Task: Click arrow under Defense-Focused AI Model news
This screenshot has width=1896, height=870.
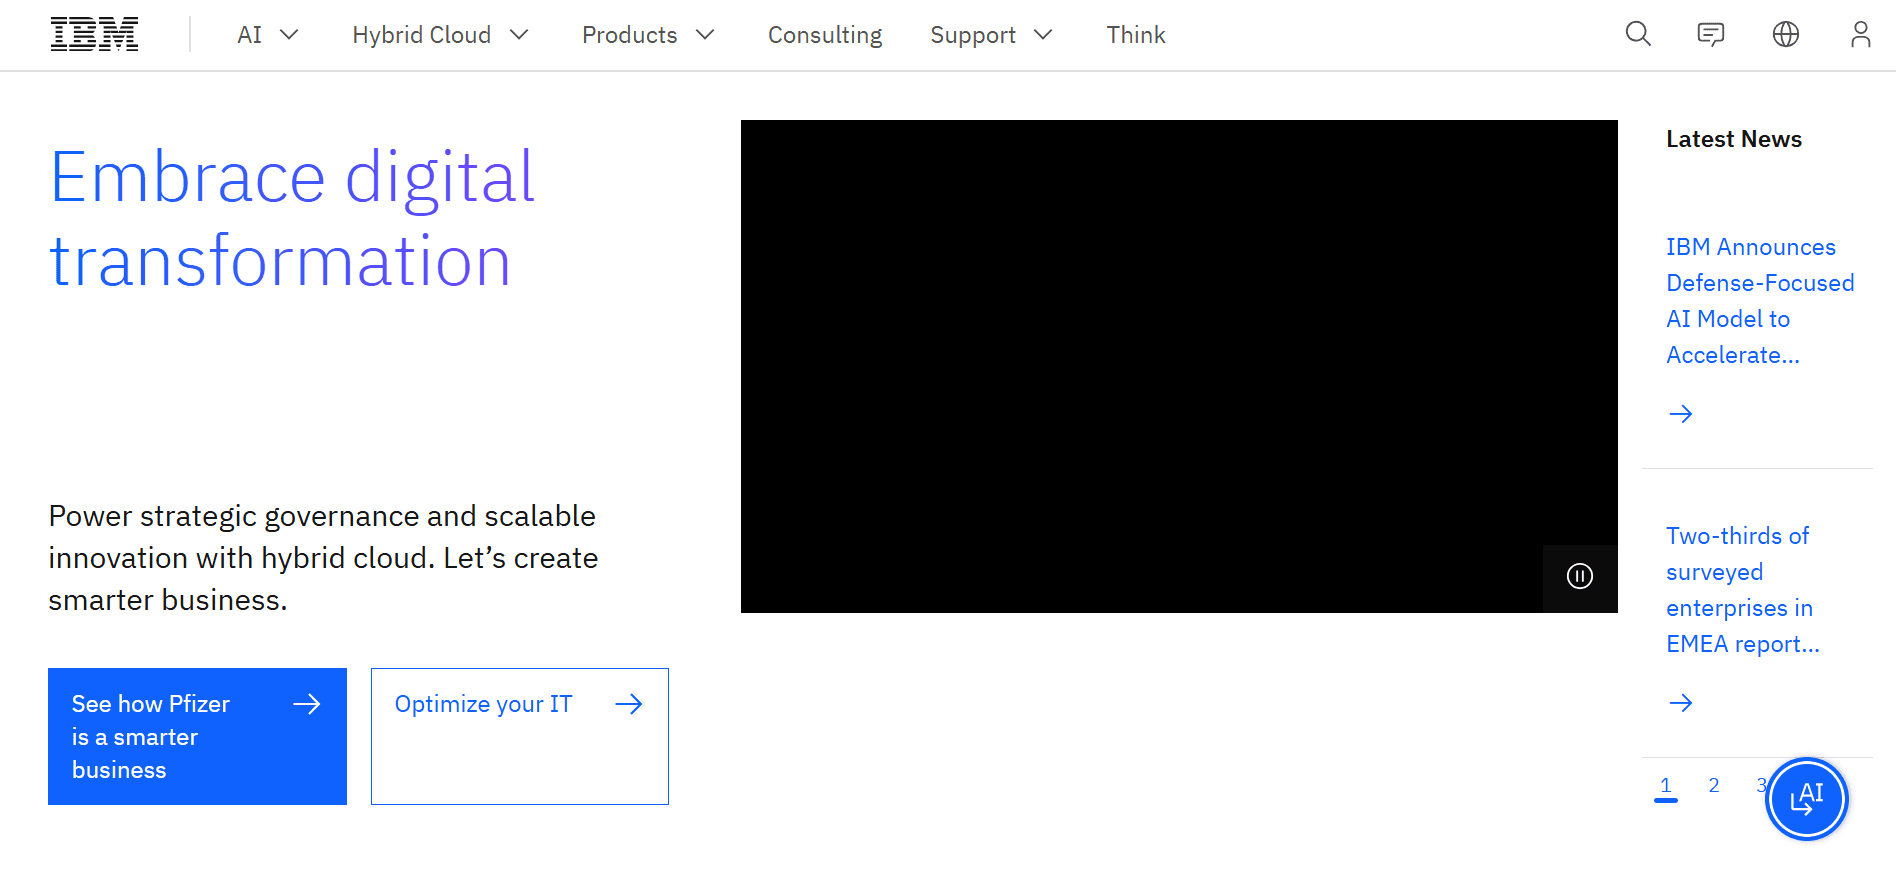Action: click(x=1681, y=414)
